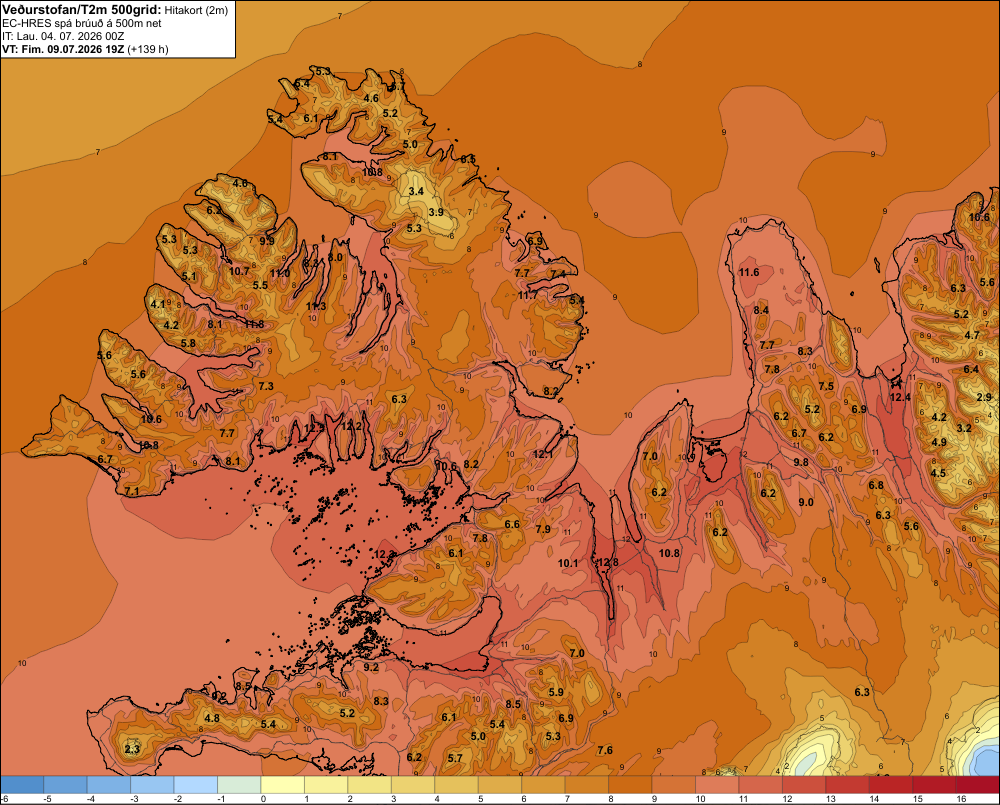The image size is (1000, 805).
Task: Select the pale green -1 to 0 legend swatch
Action: pyautogui.click(x=239, y=785)
